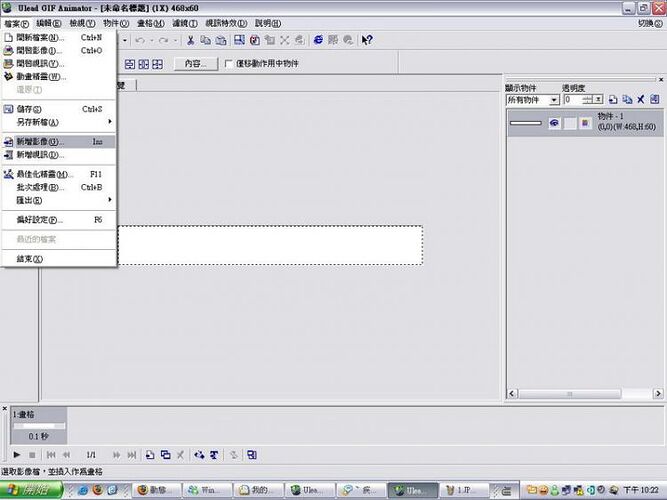The image size is (667, 500).
Task: Jump to last frame button
Action: 132,455
